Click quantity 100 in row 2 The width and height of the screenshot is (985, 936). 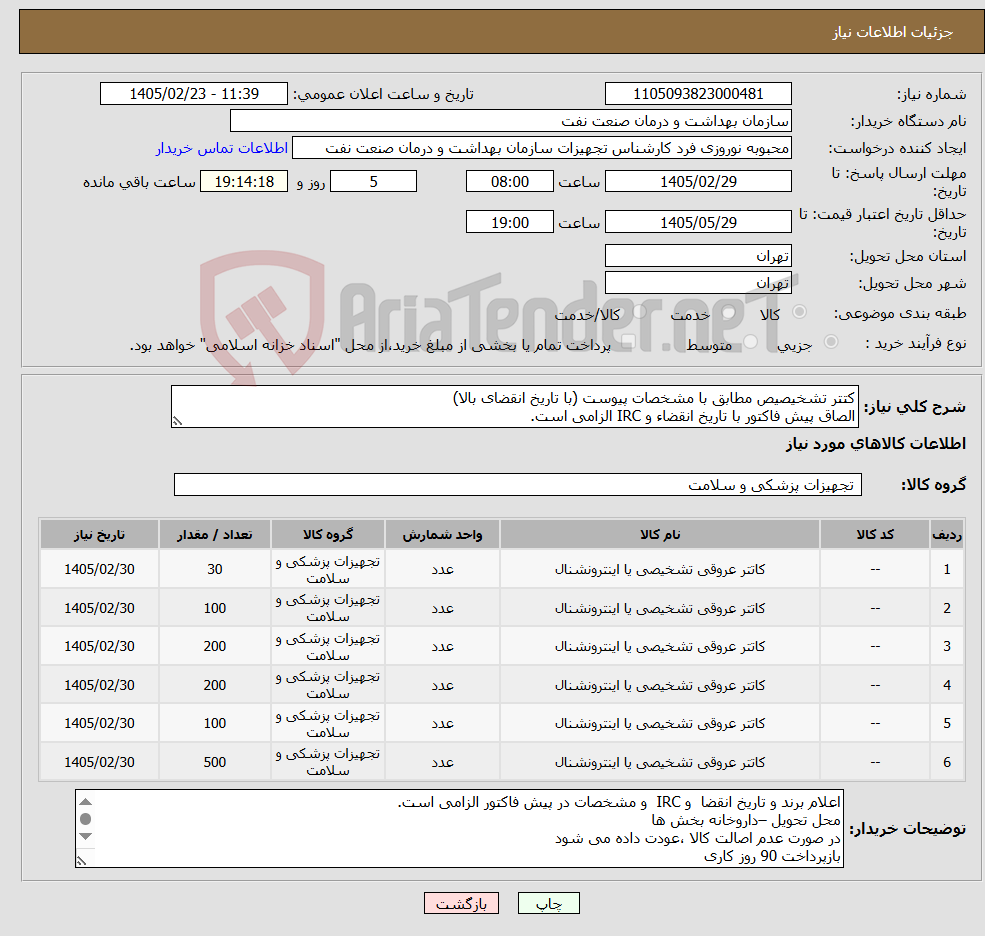215,608
